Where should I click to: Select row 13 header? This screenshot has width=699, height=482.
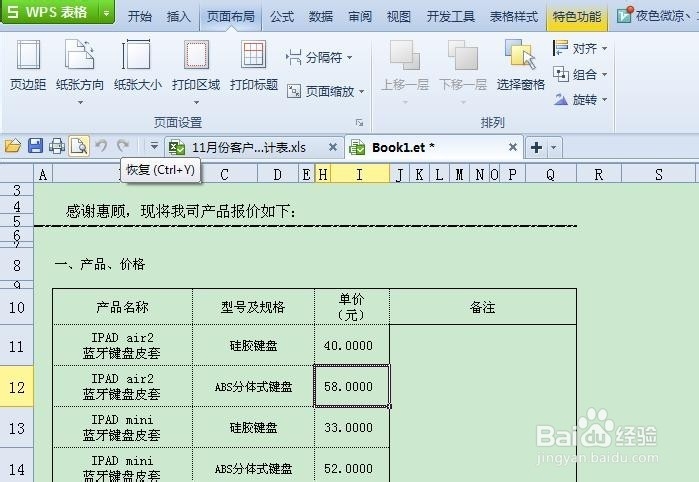(17, 428)
